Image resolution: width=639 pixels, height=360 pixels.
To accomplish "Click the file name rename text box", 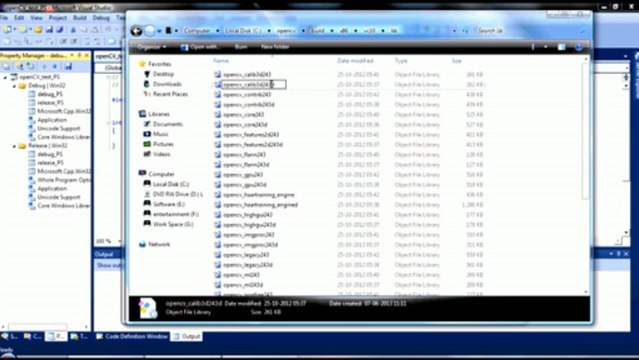I will click(x=254, y=84).
